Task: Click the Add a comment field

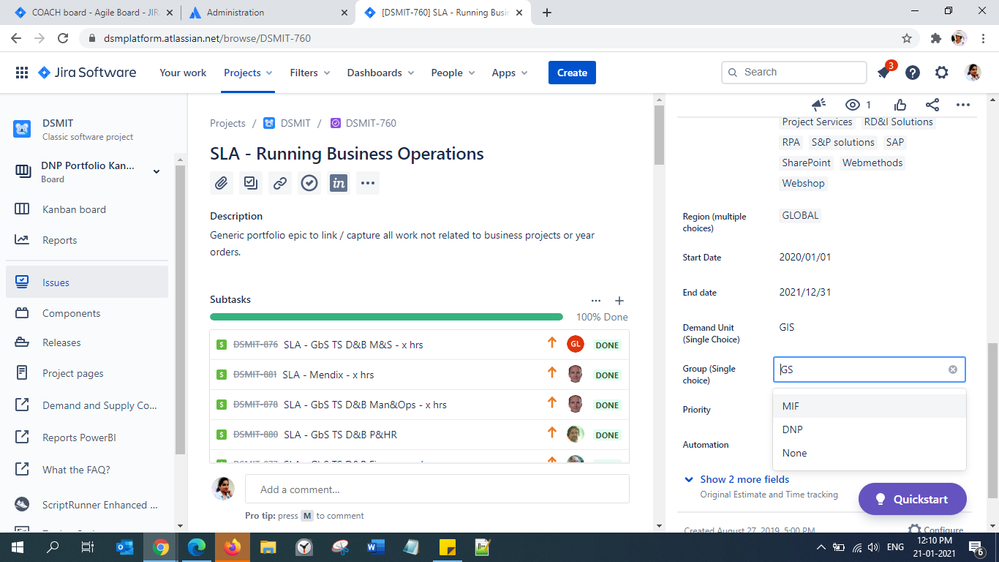Action: tap(437, 489)
